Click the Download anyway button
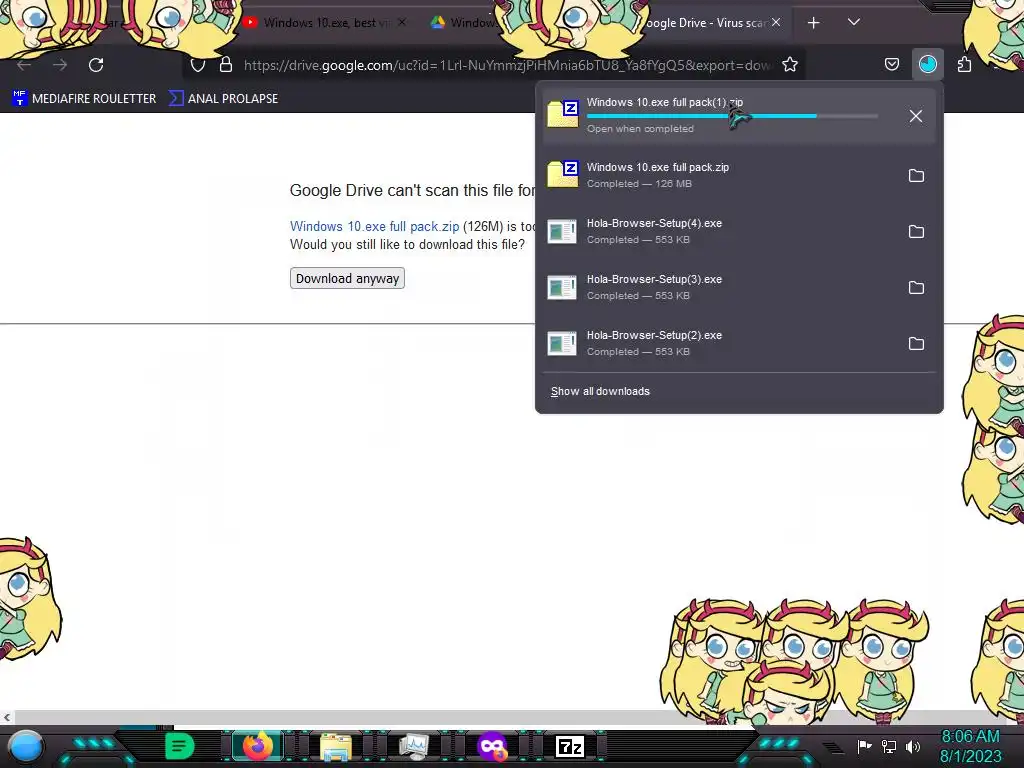Viewport: 1024px width, 768px height. point(347,278)
